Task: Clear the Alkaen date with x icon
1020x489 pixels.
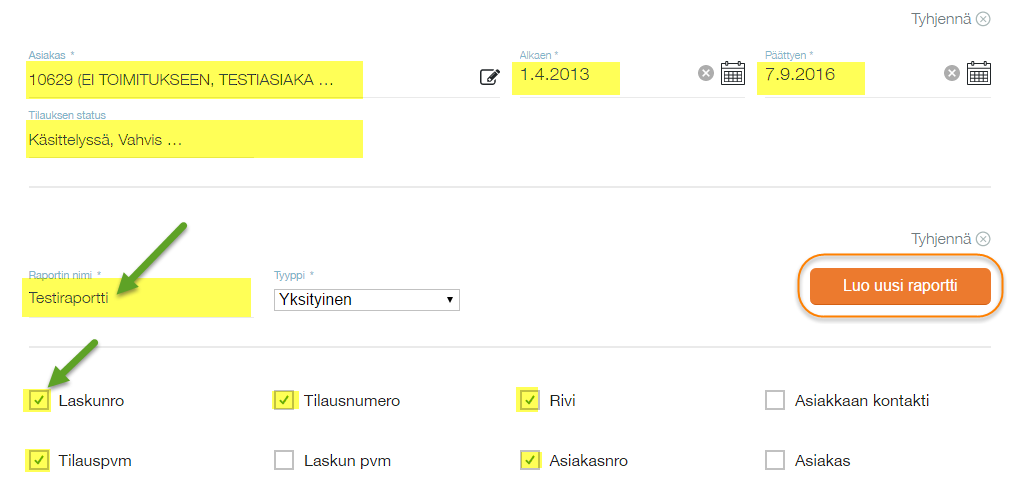Action: click(x=706, y=73)
